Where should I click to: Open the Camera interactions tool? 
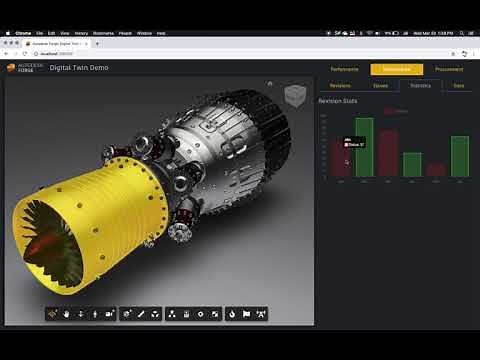(x=109, y=314)
